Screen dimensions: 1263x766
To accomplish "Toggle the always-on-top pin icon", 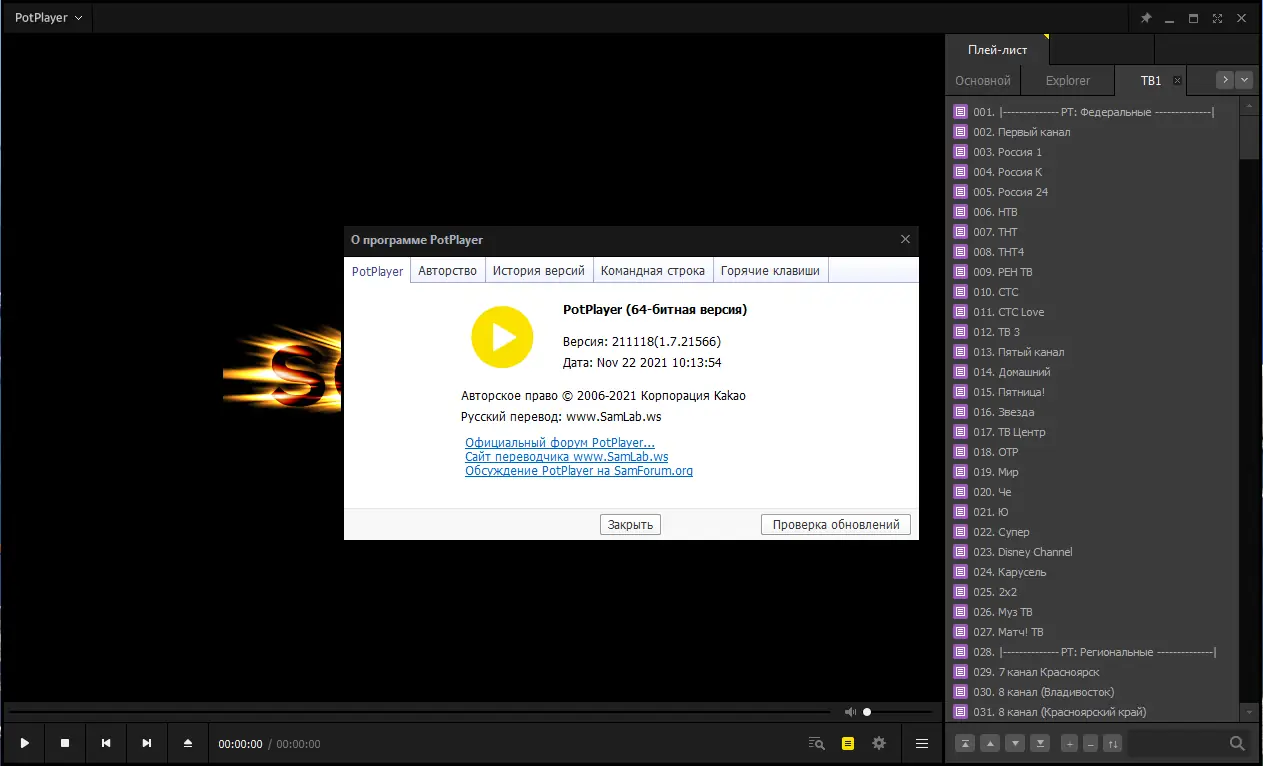I will coord(1146,18).
